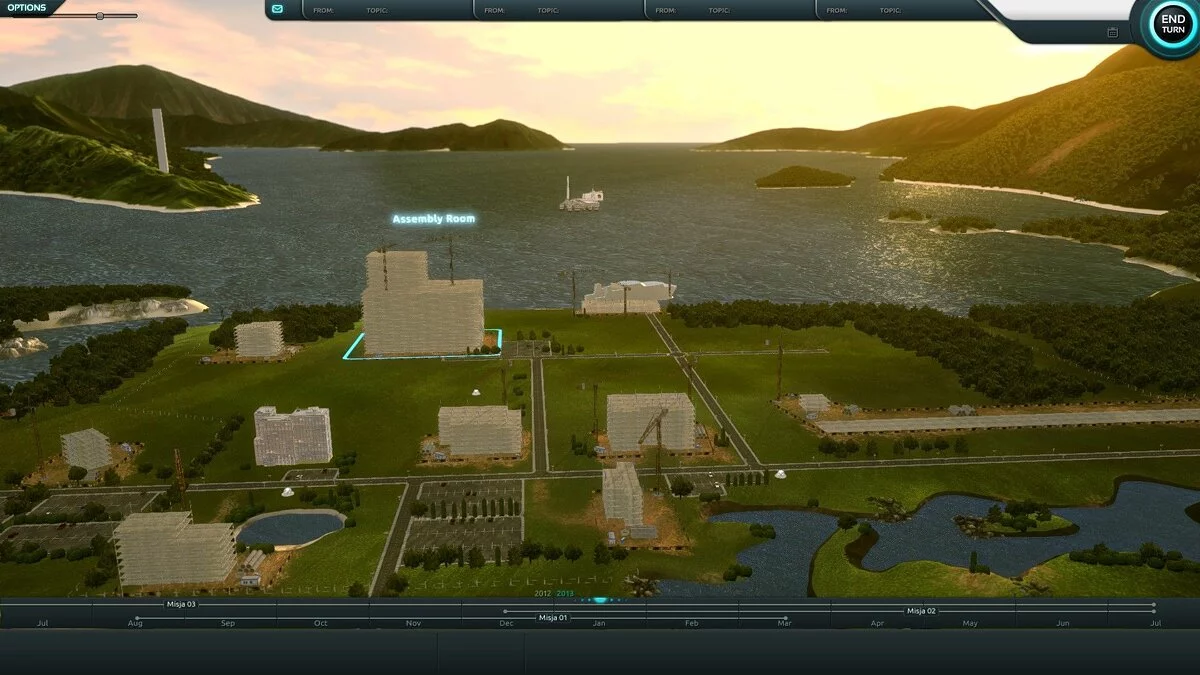The width and height of the screenshot is (1200, 675).
Task: Select Misja 02 on the timeline
Action: click(920, 610)
